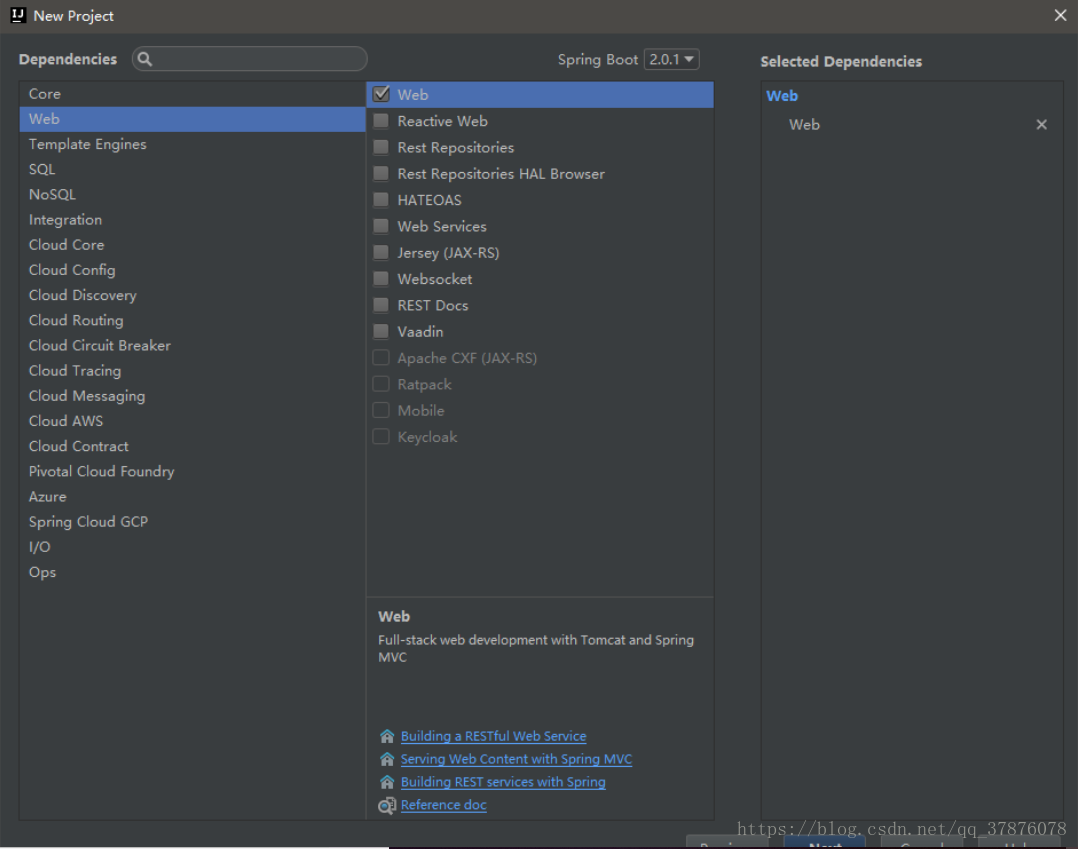
Task: Click the disabled Keycloak checkbox
Action: (x=381, y=437)
